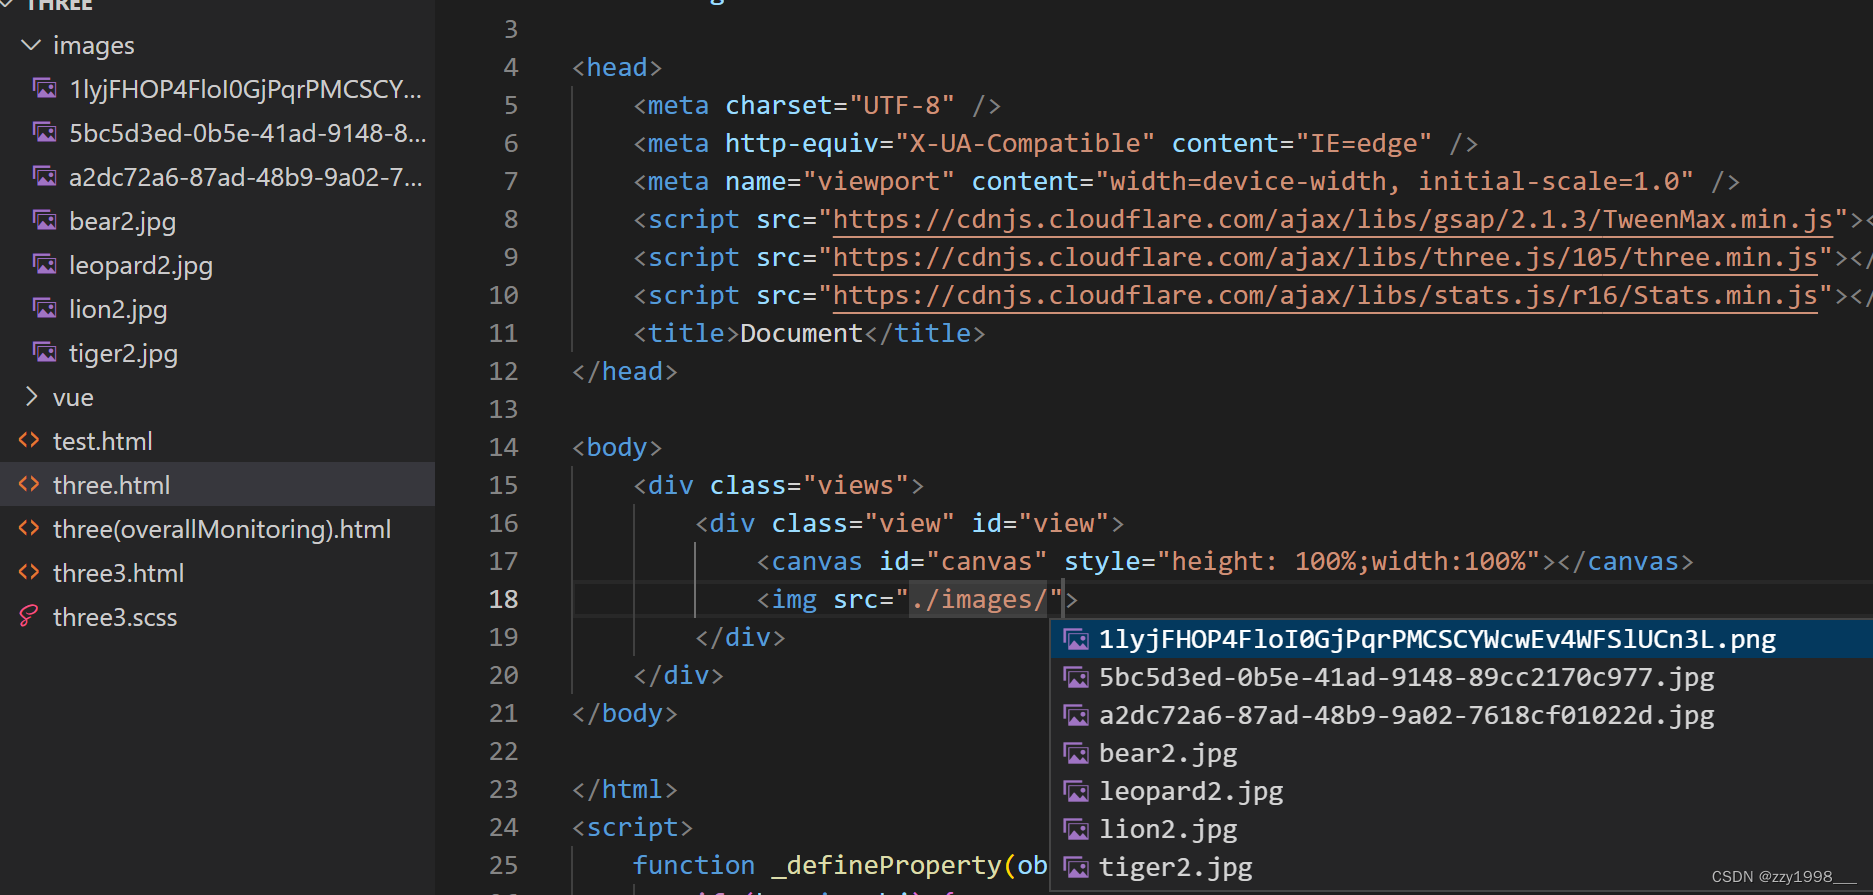Click "IE=edge" content value

pyautogui.click(x=1364, y=143)
